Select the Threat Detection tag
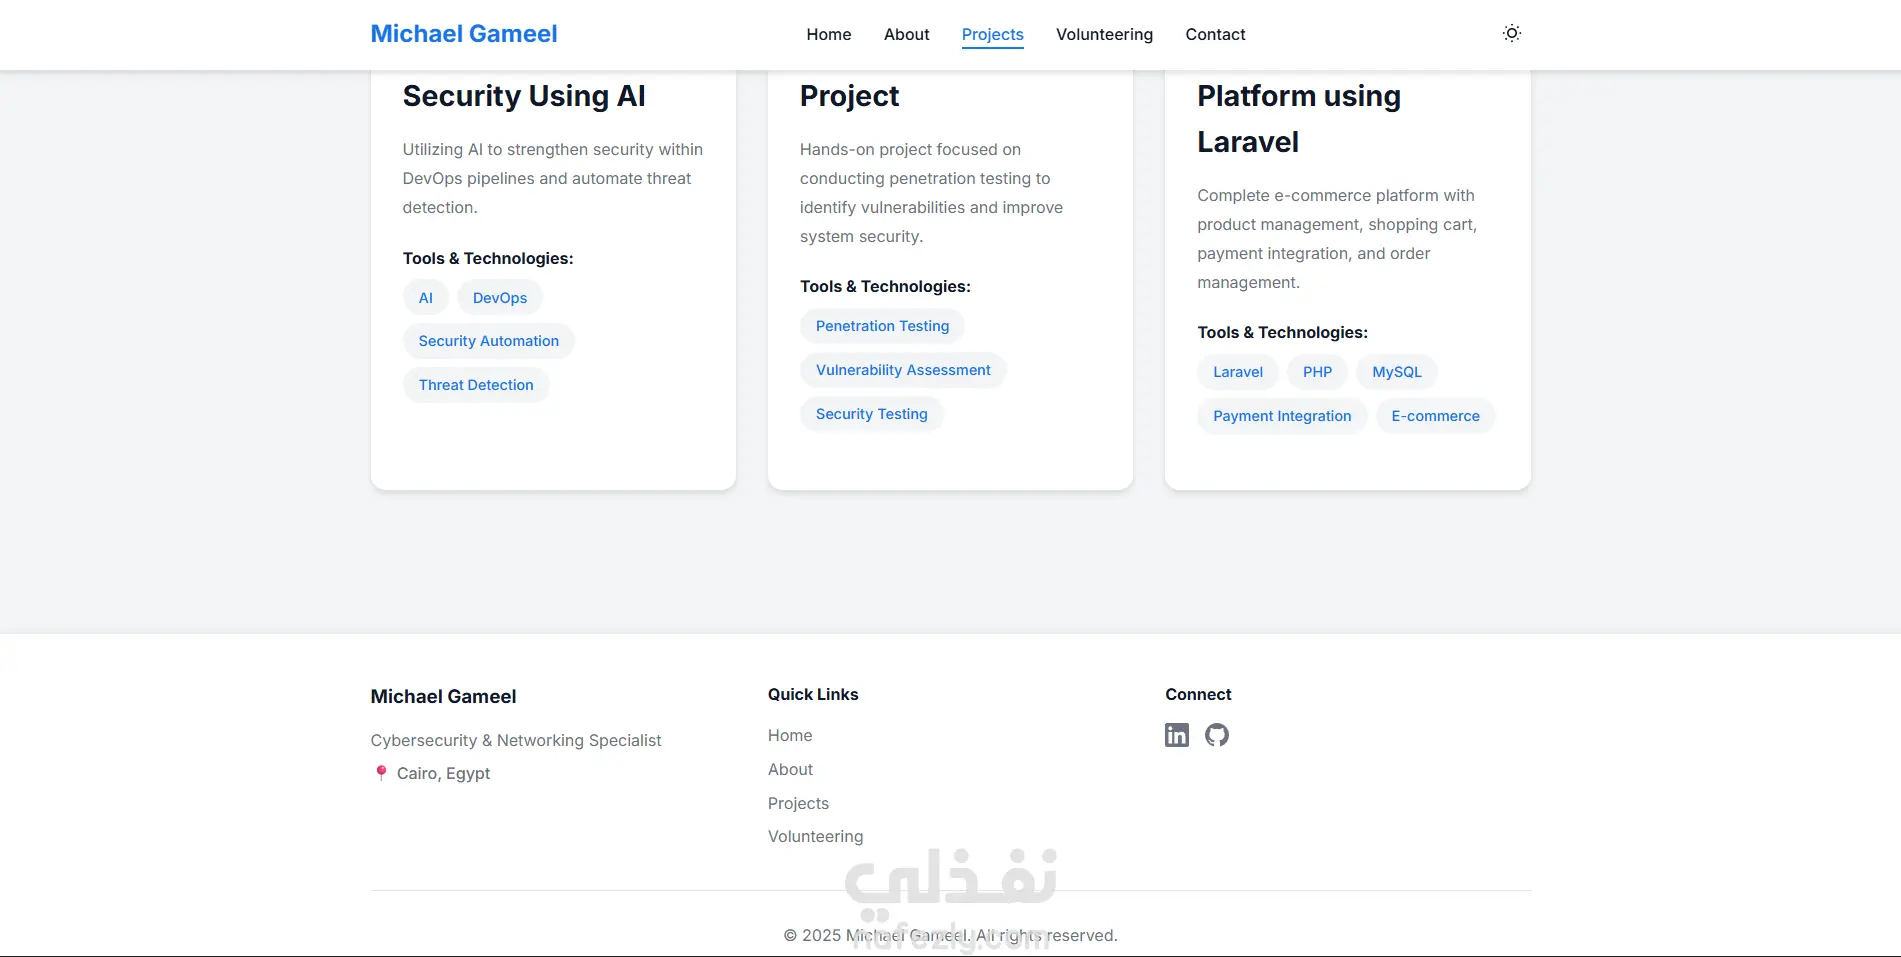The image size is (1901, 957). 476,385
